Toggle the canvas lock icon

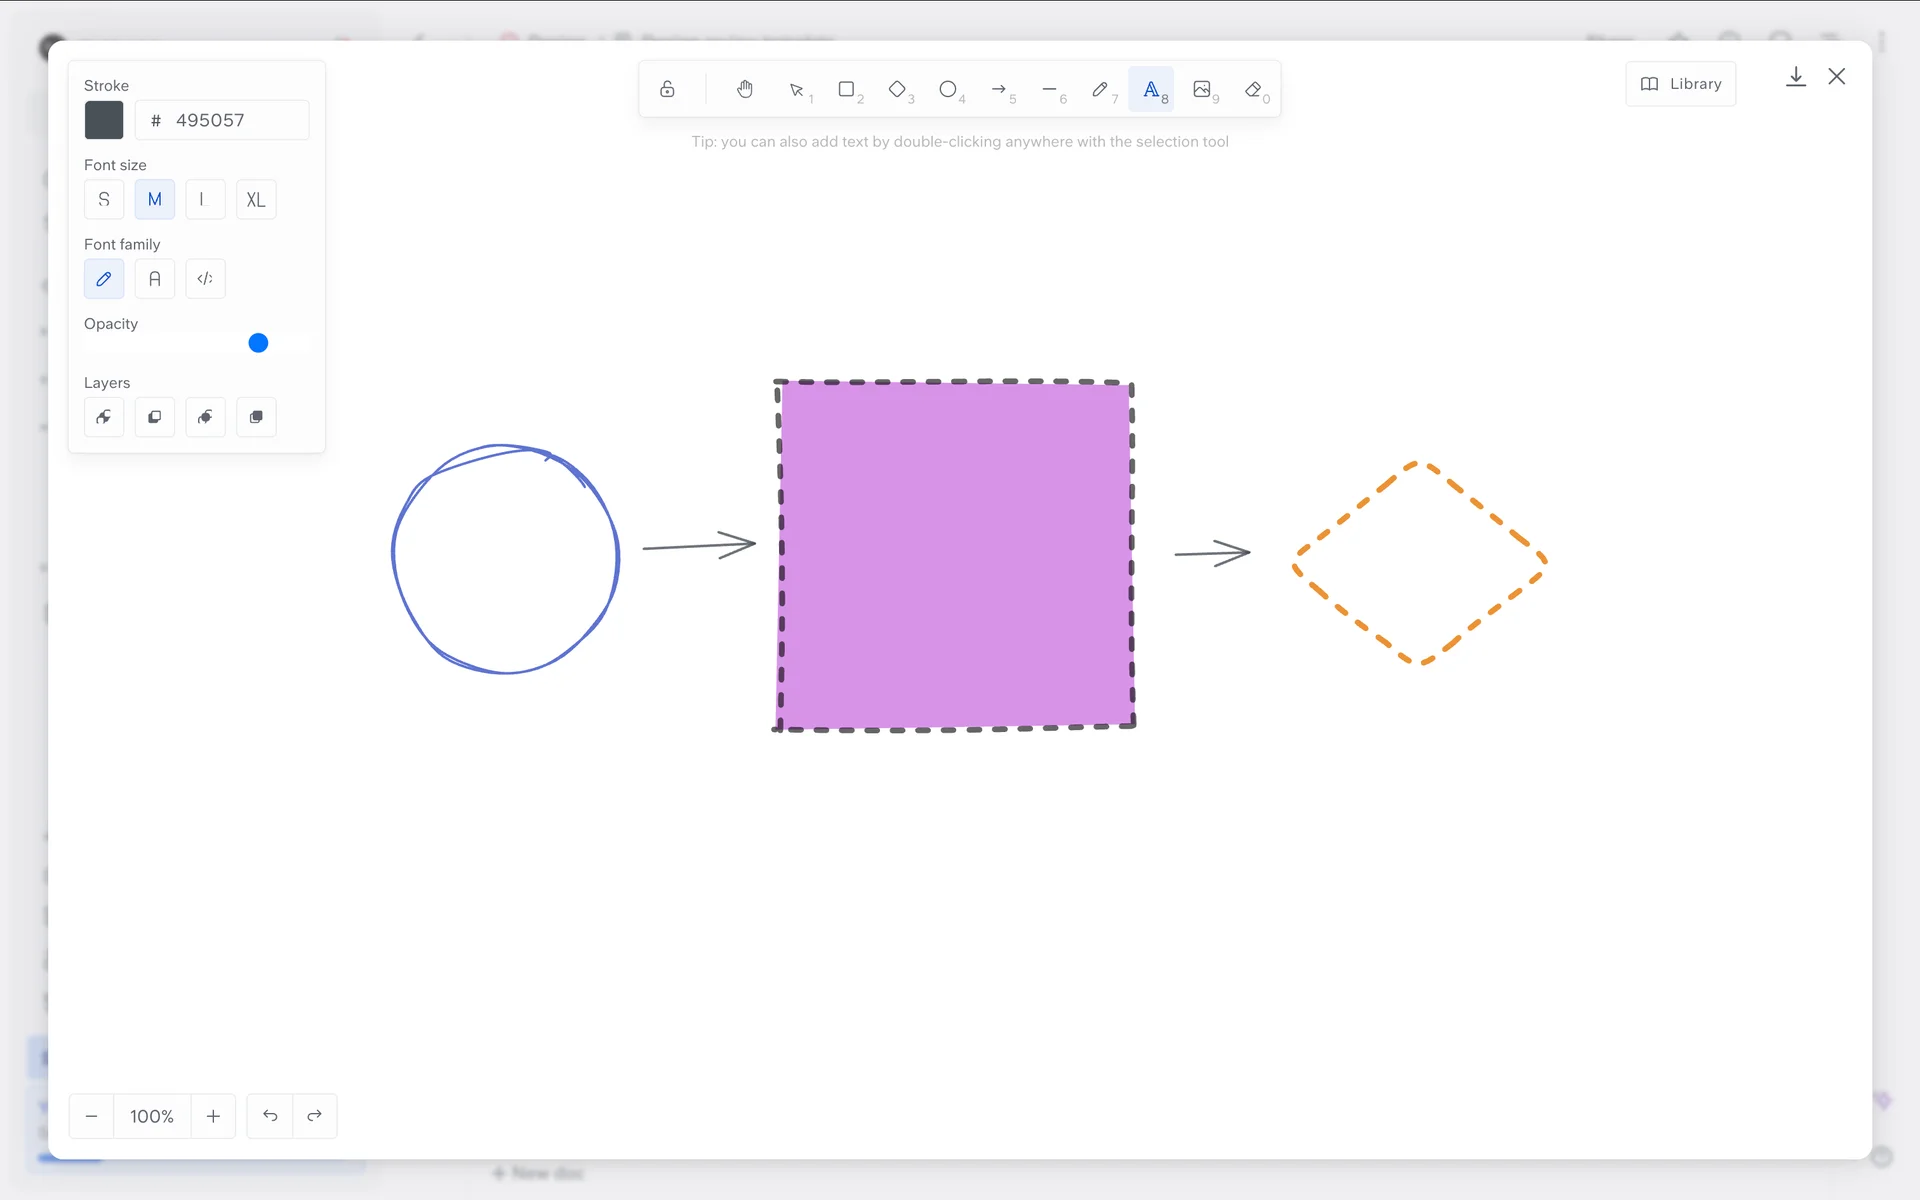(667, 90)
